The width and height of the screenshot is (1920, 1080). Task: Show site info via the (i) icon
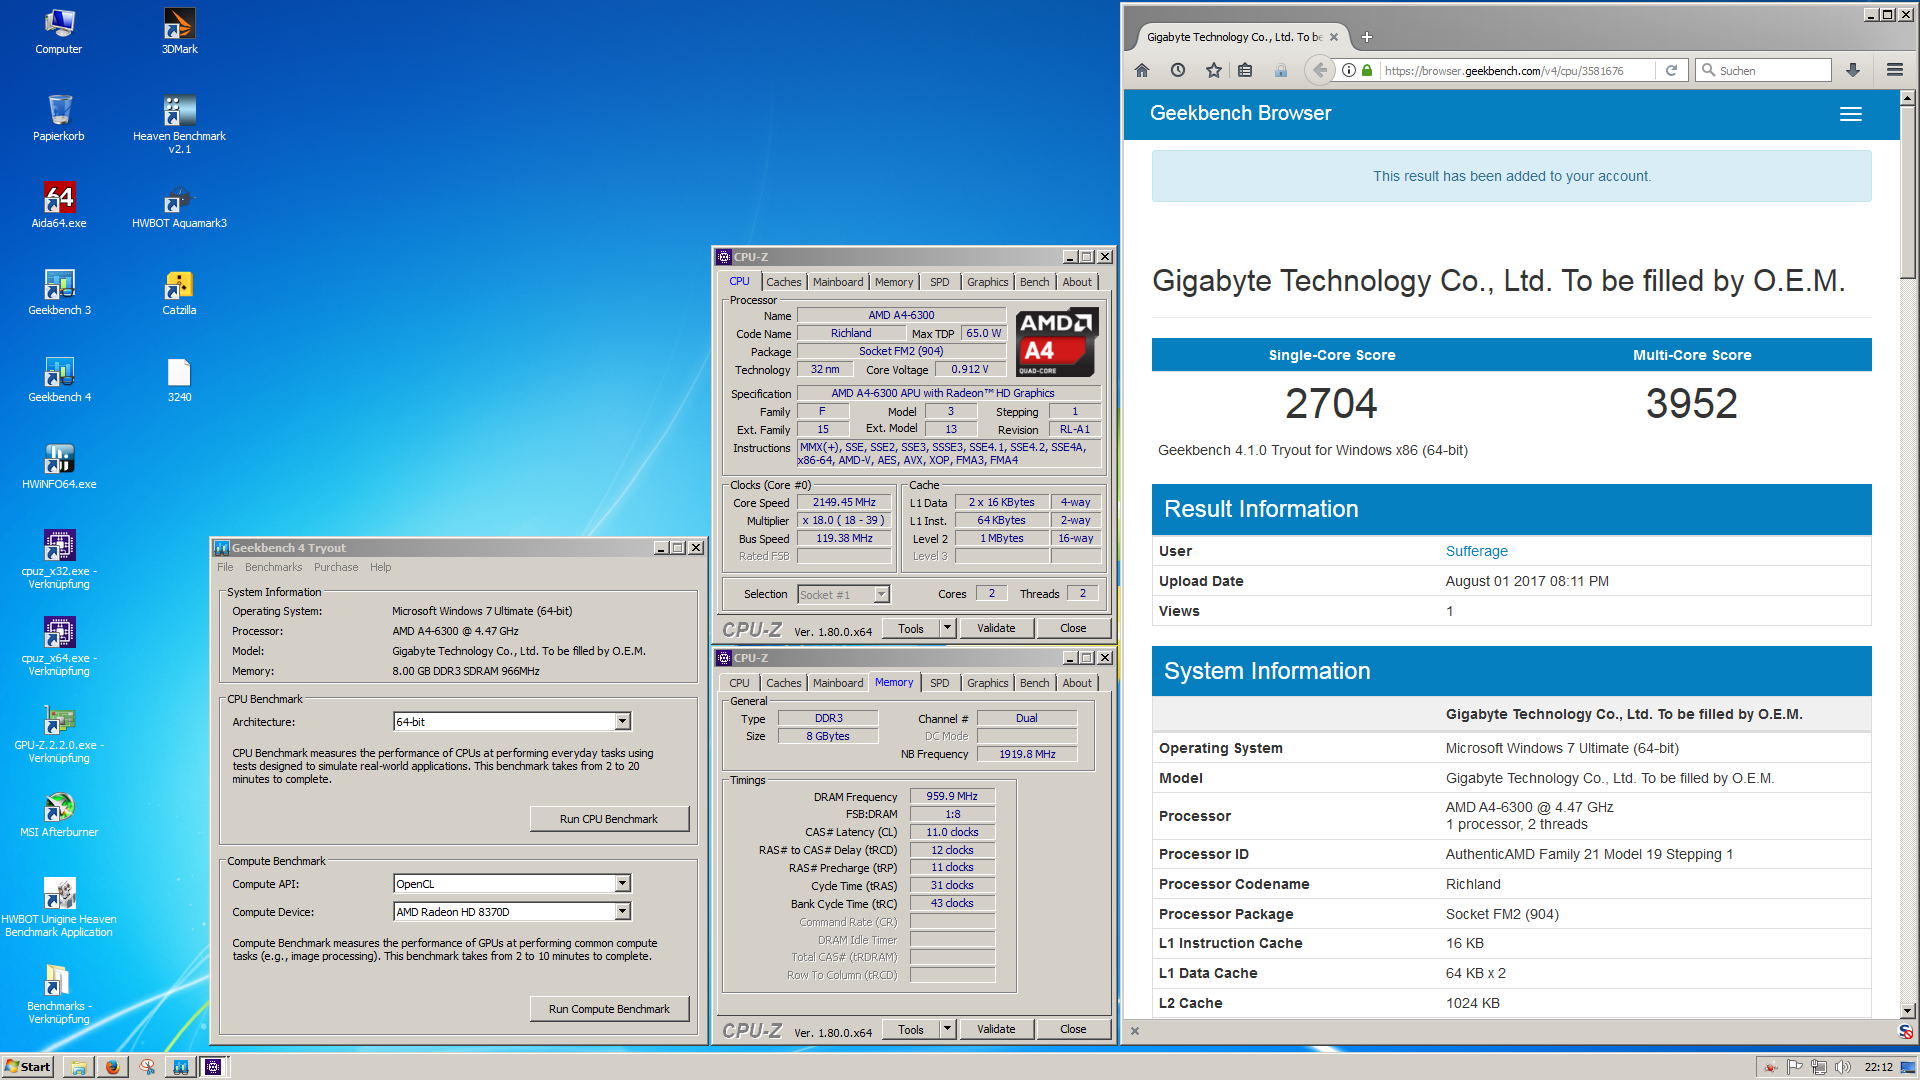tap(1349, 70)
